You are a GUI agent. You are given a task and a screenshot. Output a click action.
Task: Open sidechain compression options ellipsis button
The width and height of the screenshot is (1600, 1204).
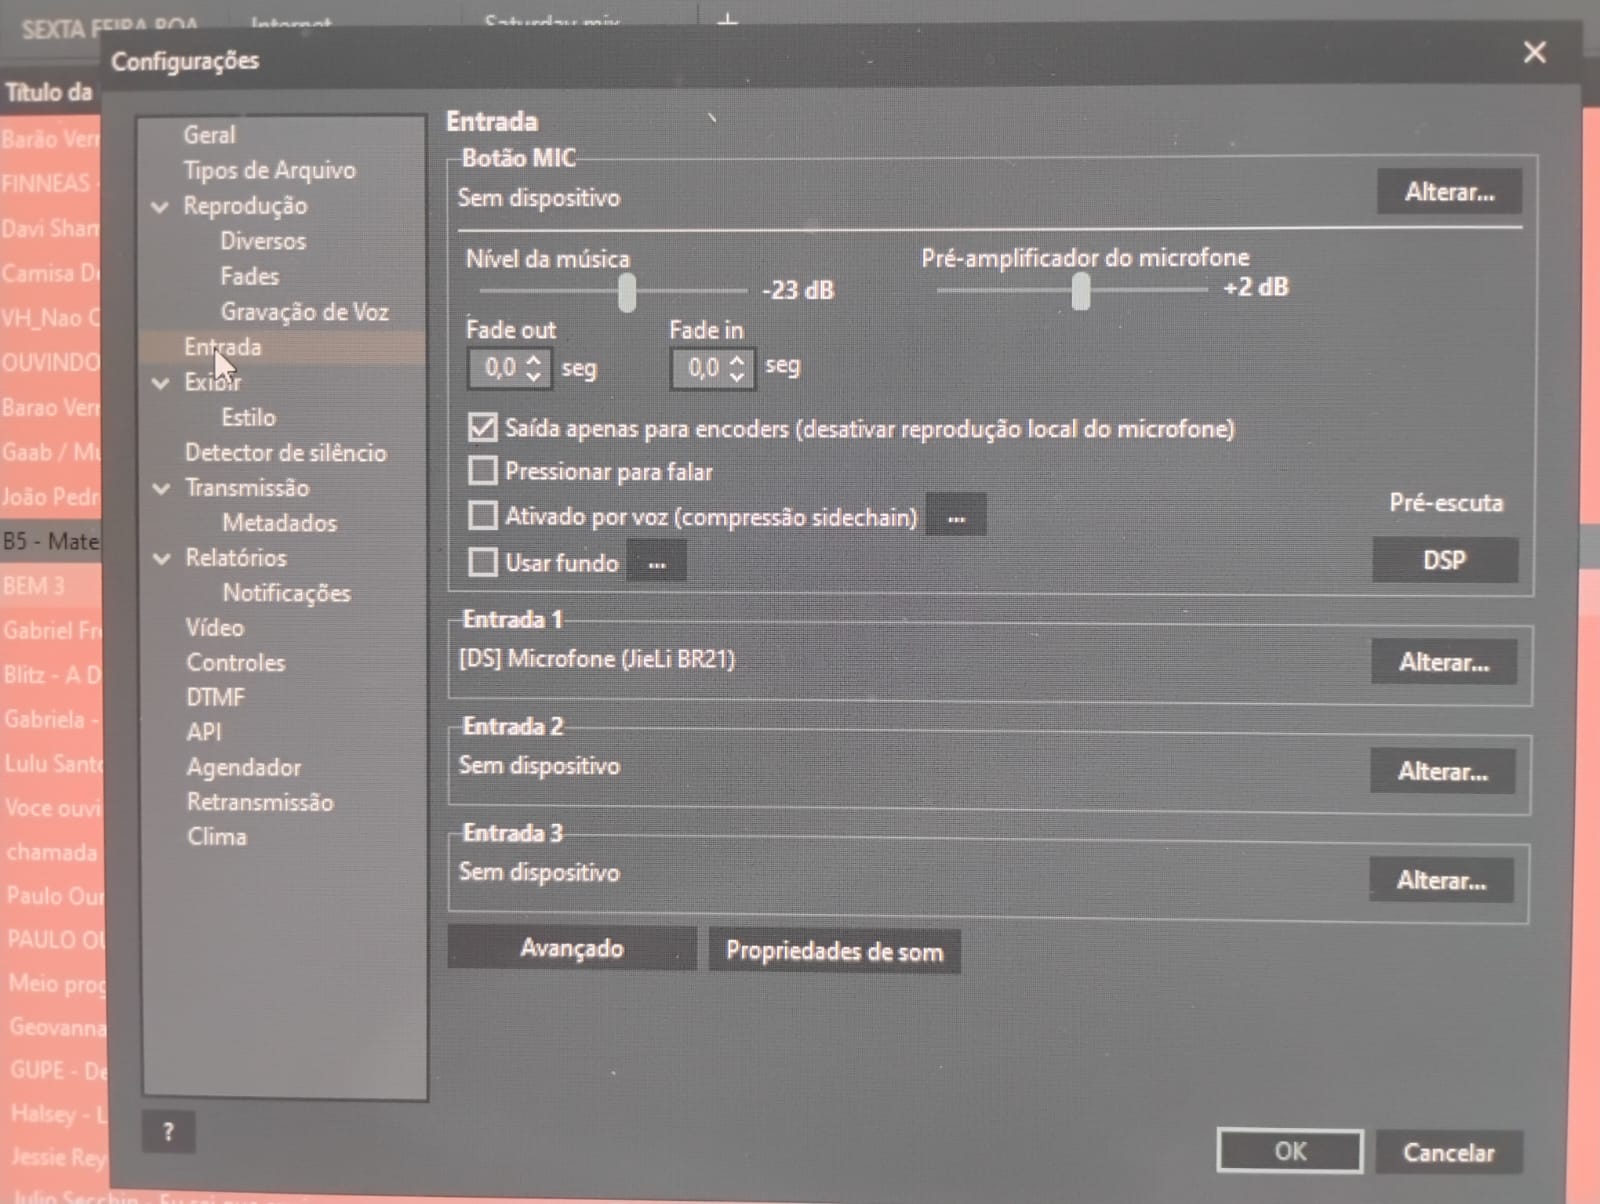click(x=956, y=517)
